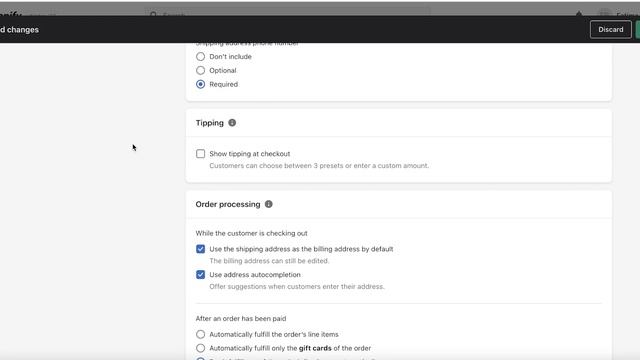Select Automatically fulfill the order's line items

pyautogui.click(x=200, y=334)
